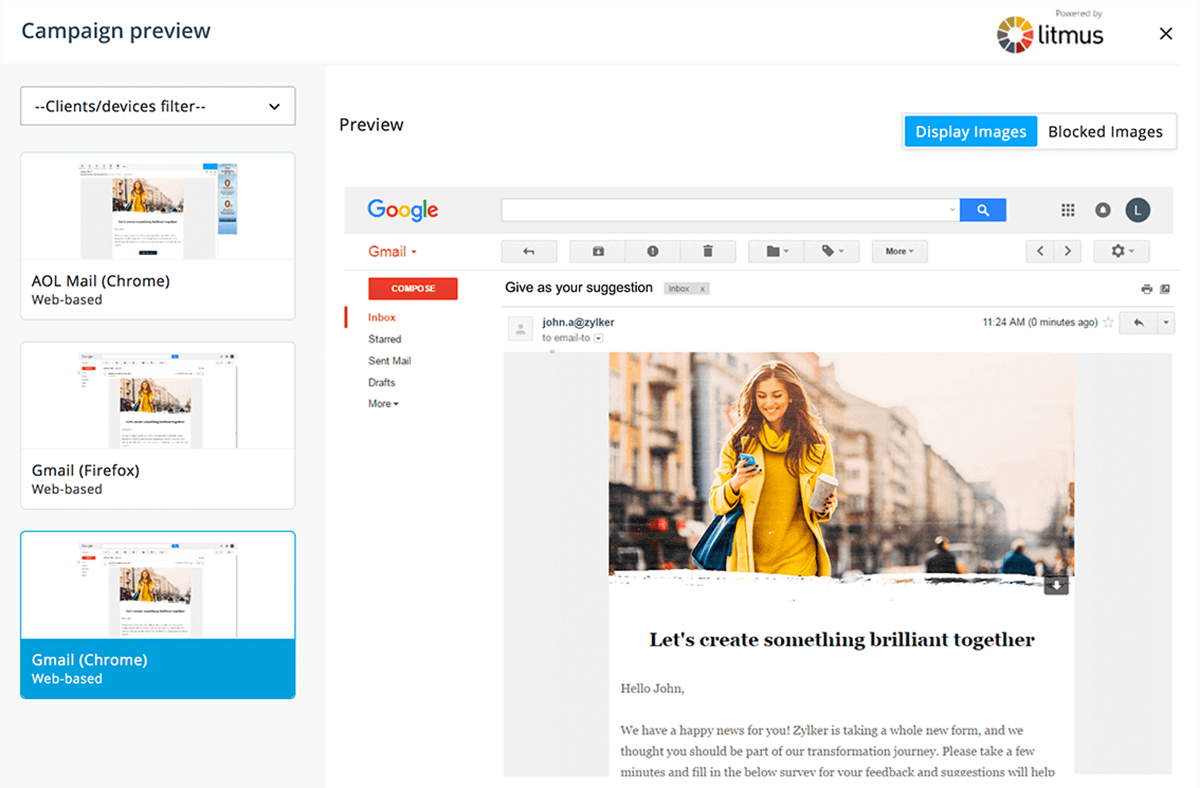
Task: Select Sent Mail in the sidebar
Action: coord(389,361)
